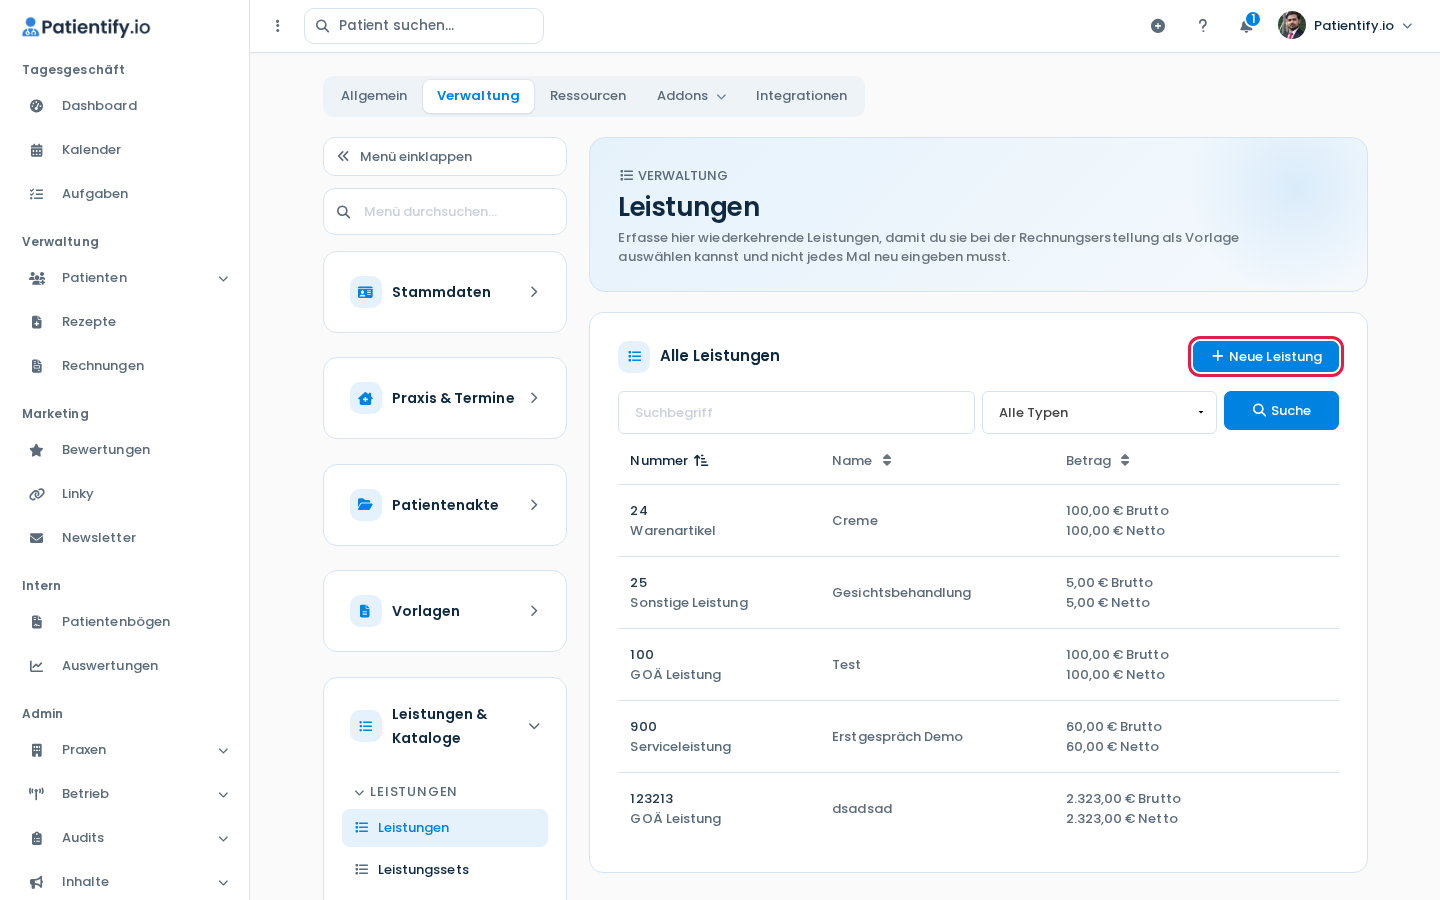Switch to the Ressourcen tab
The height and width of the screenshot is (900, 1440).
click(x=588, y=96)
